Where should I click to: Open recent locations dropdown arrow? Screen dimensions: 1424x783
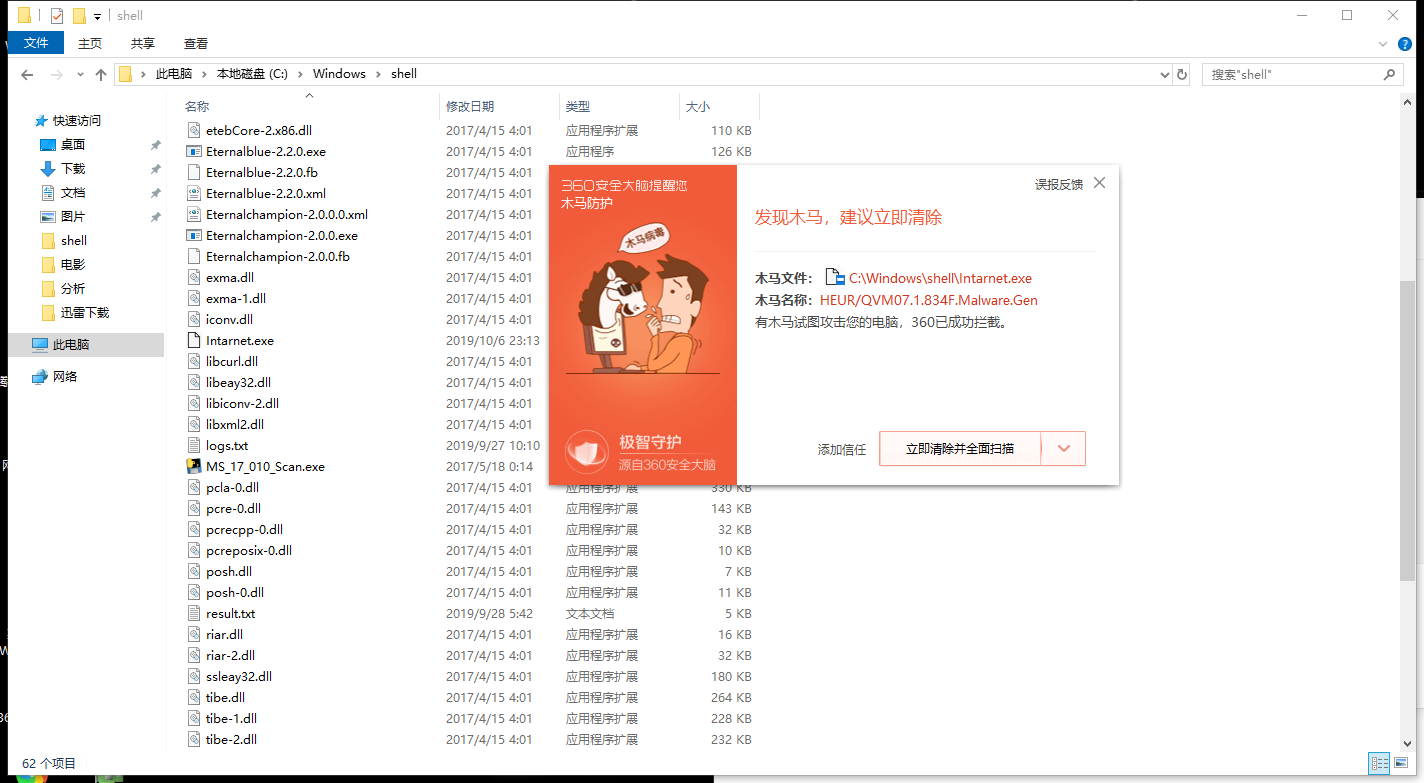(80, 74)
